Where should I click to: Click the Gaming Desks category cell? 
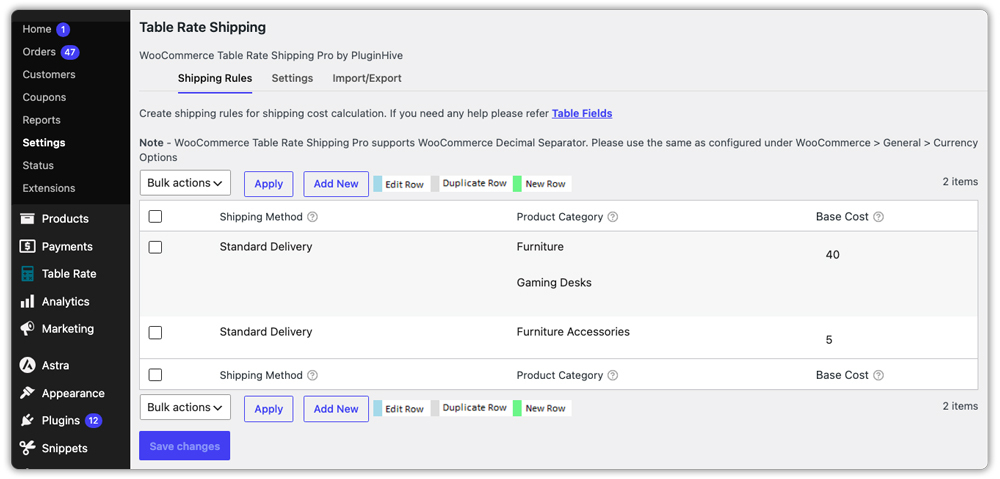554,283
